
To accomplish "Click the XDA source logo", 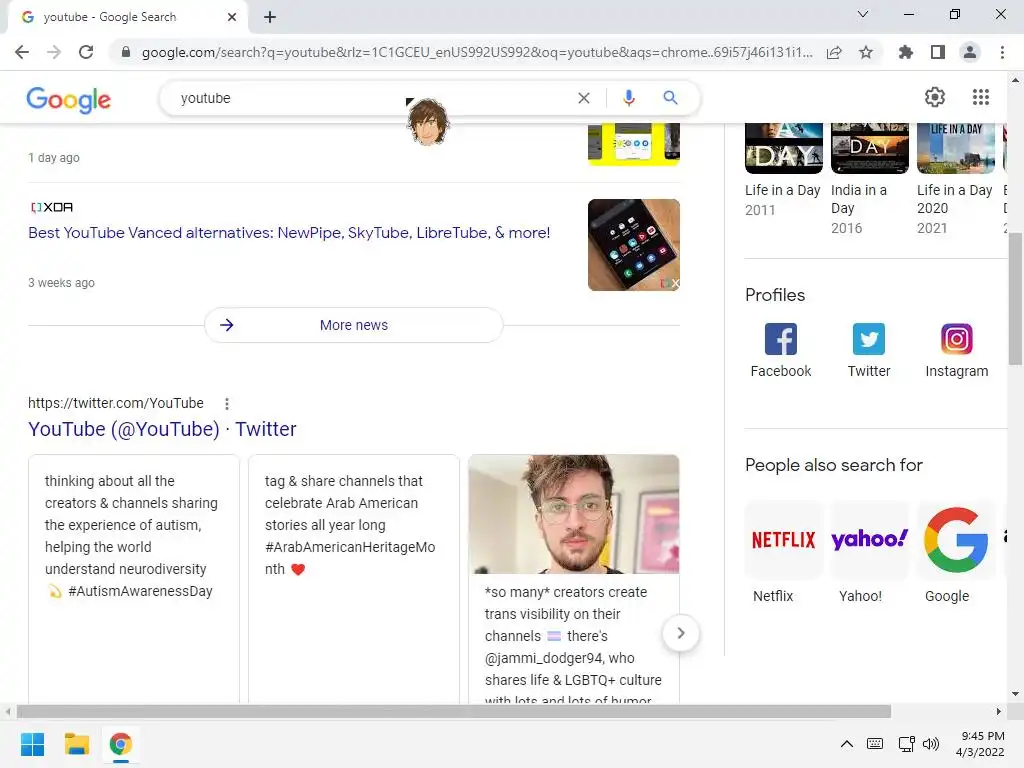I will 52,207.
